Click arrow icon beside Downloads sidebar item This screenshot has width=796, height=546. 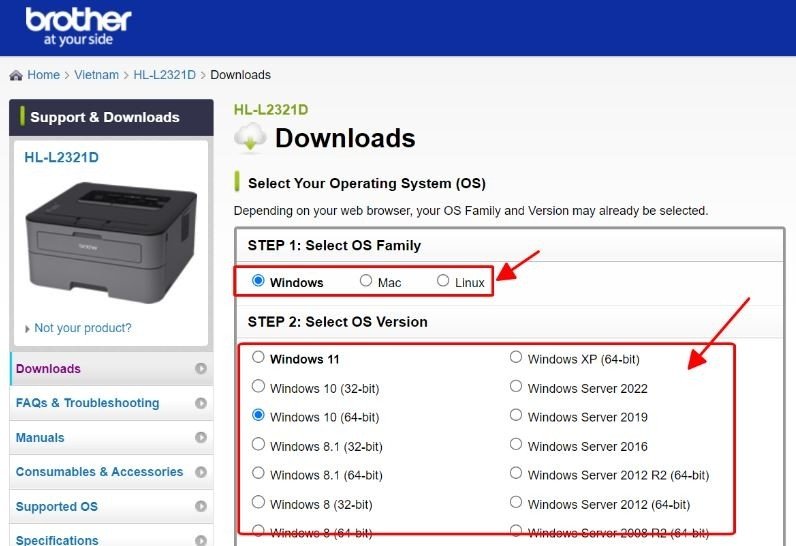pos(201,369)
